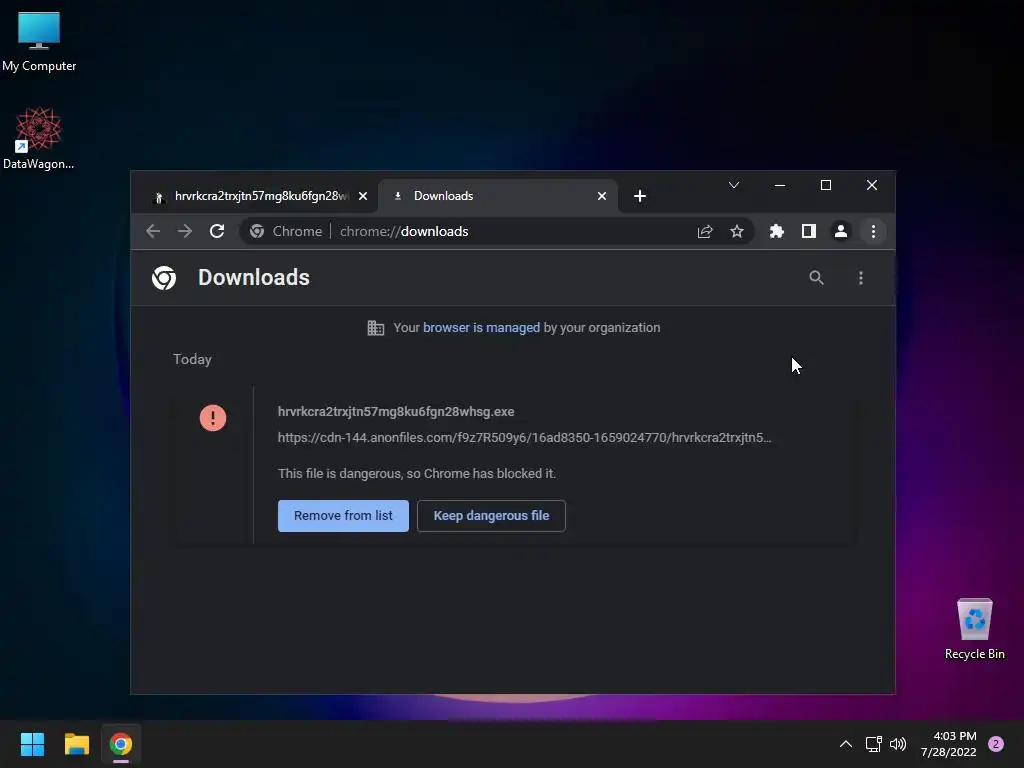Viewport: 1024px width, 768px height.
Task: Click the red dangerous file warning icon
Action: point(213,418)
